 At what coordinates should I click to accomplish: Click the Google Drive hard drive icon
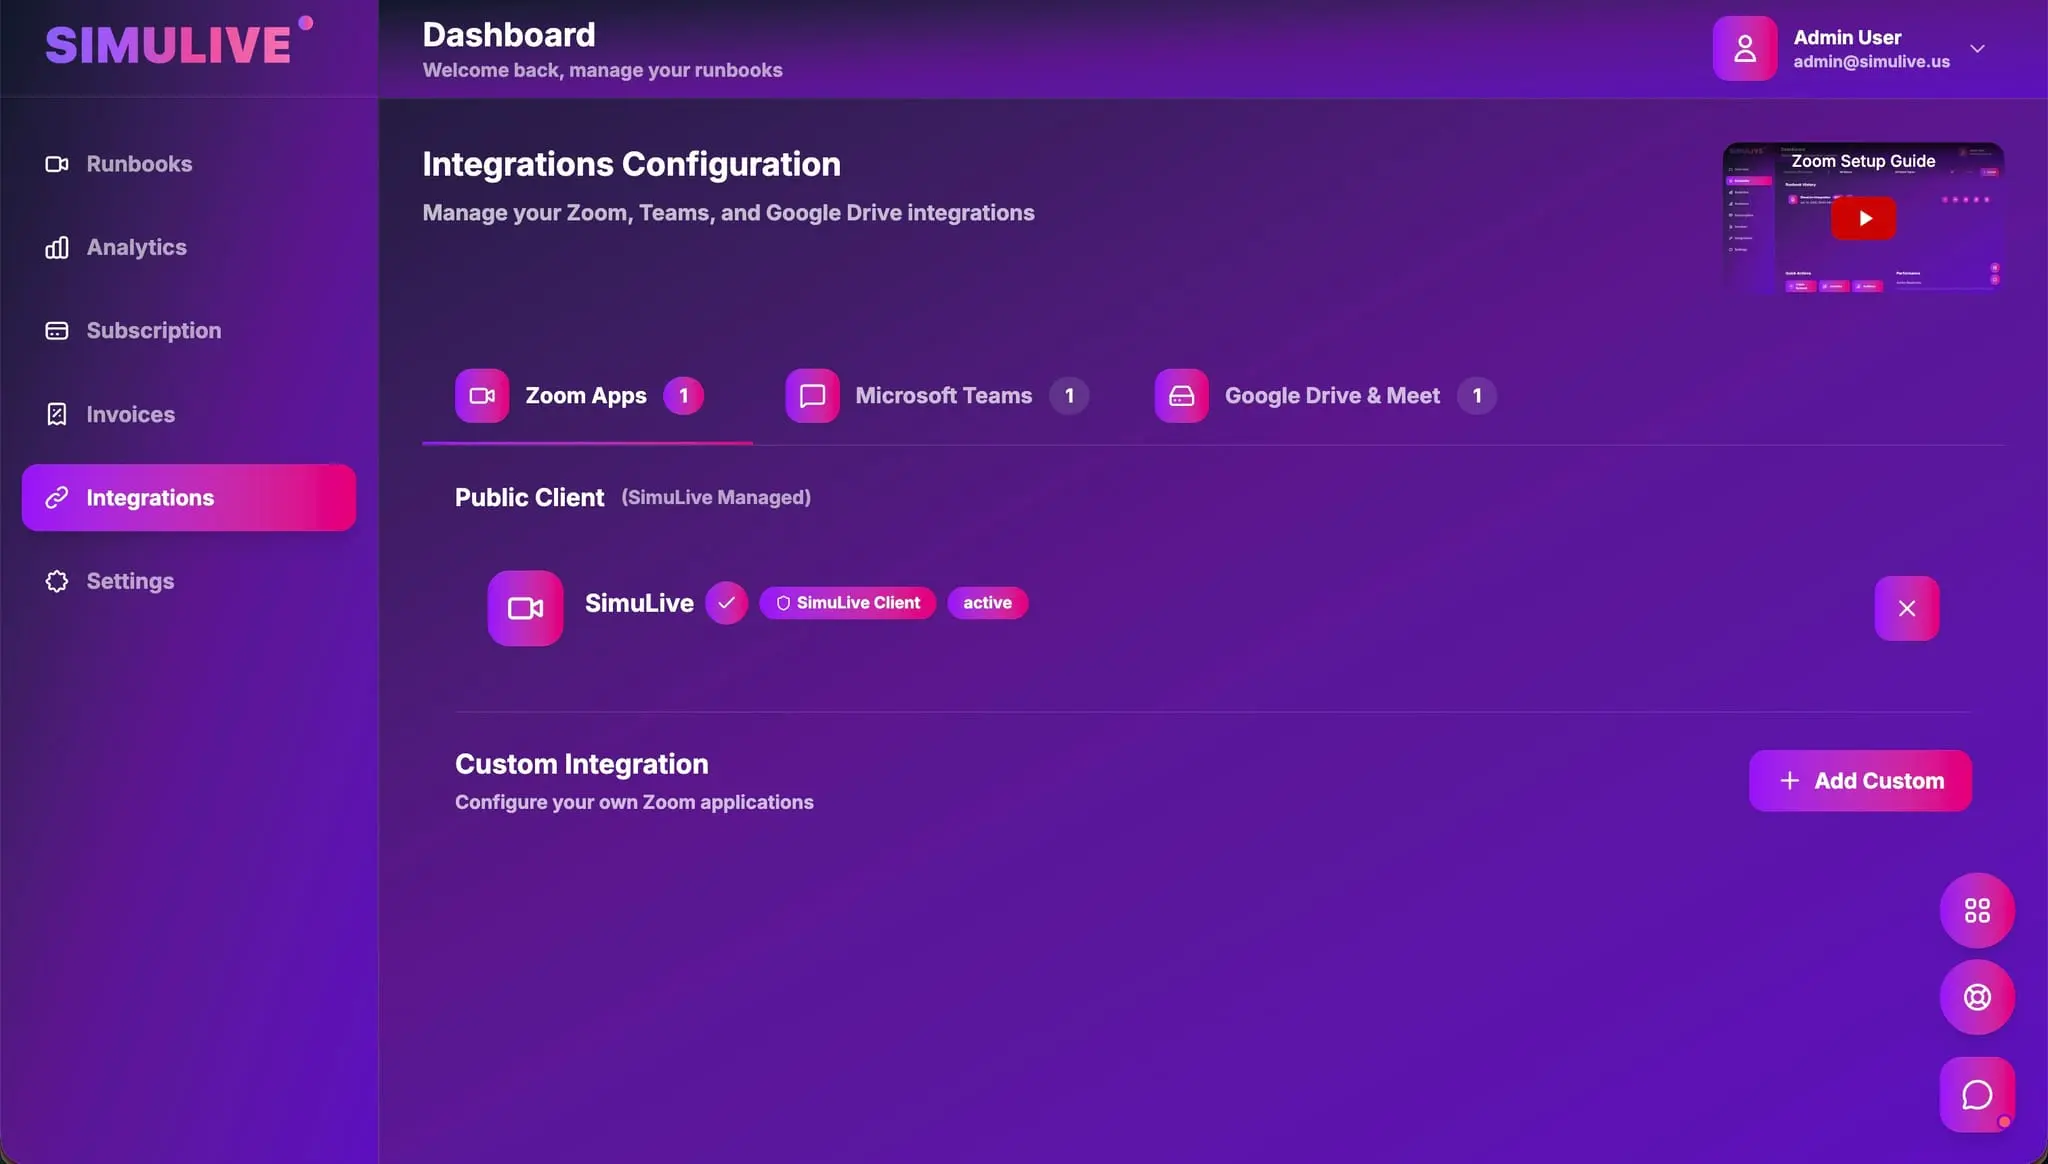click(x=1181, y=396)
